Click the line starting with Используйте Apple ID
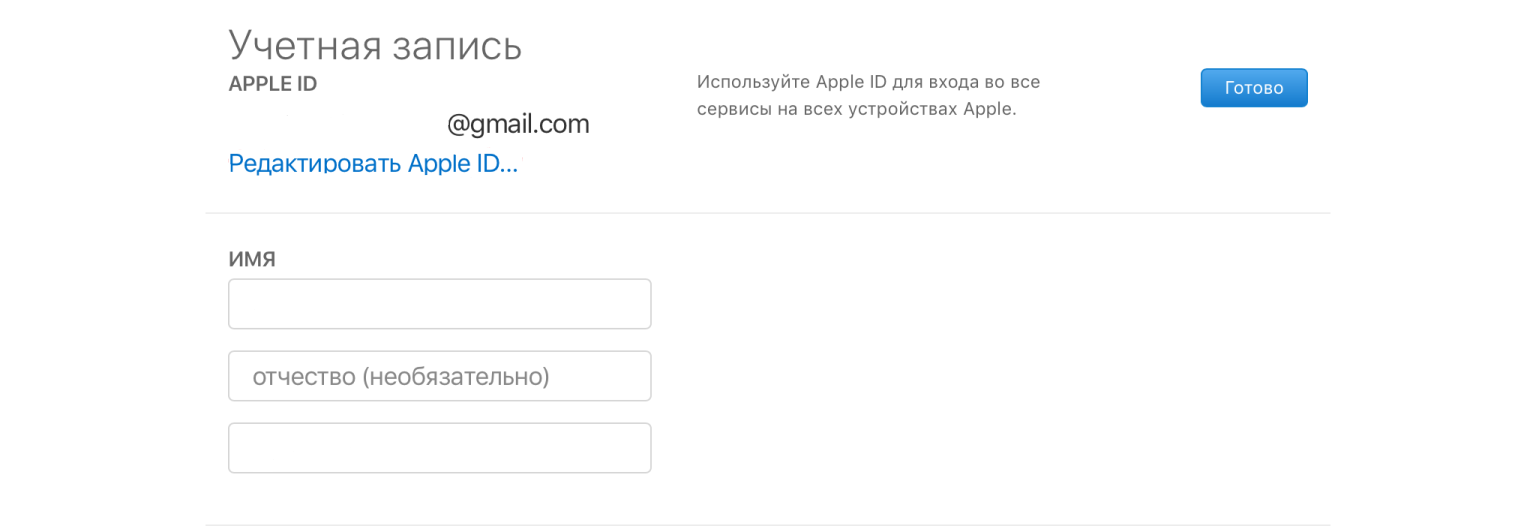Screen dimensions: 1536x526 coord(868,81)
